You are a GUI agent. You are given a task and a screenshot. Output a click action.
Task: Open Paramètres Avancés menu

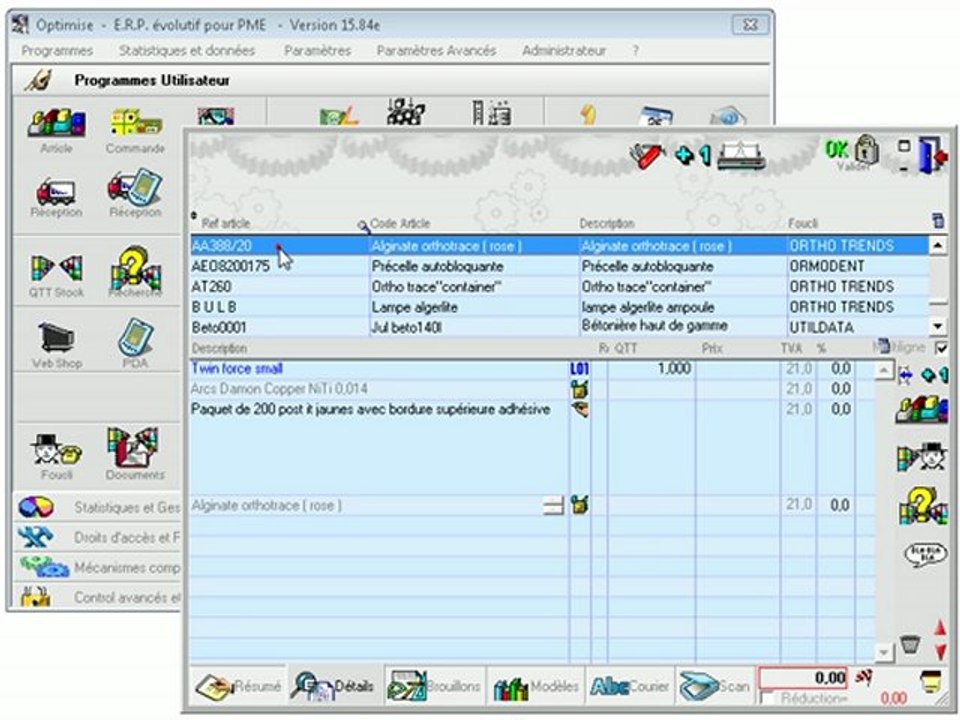point(436,51)
